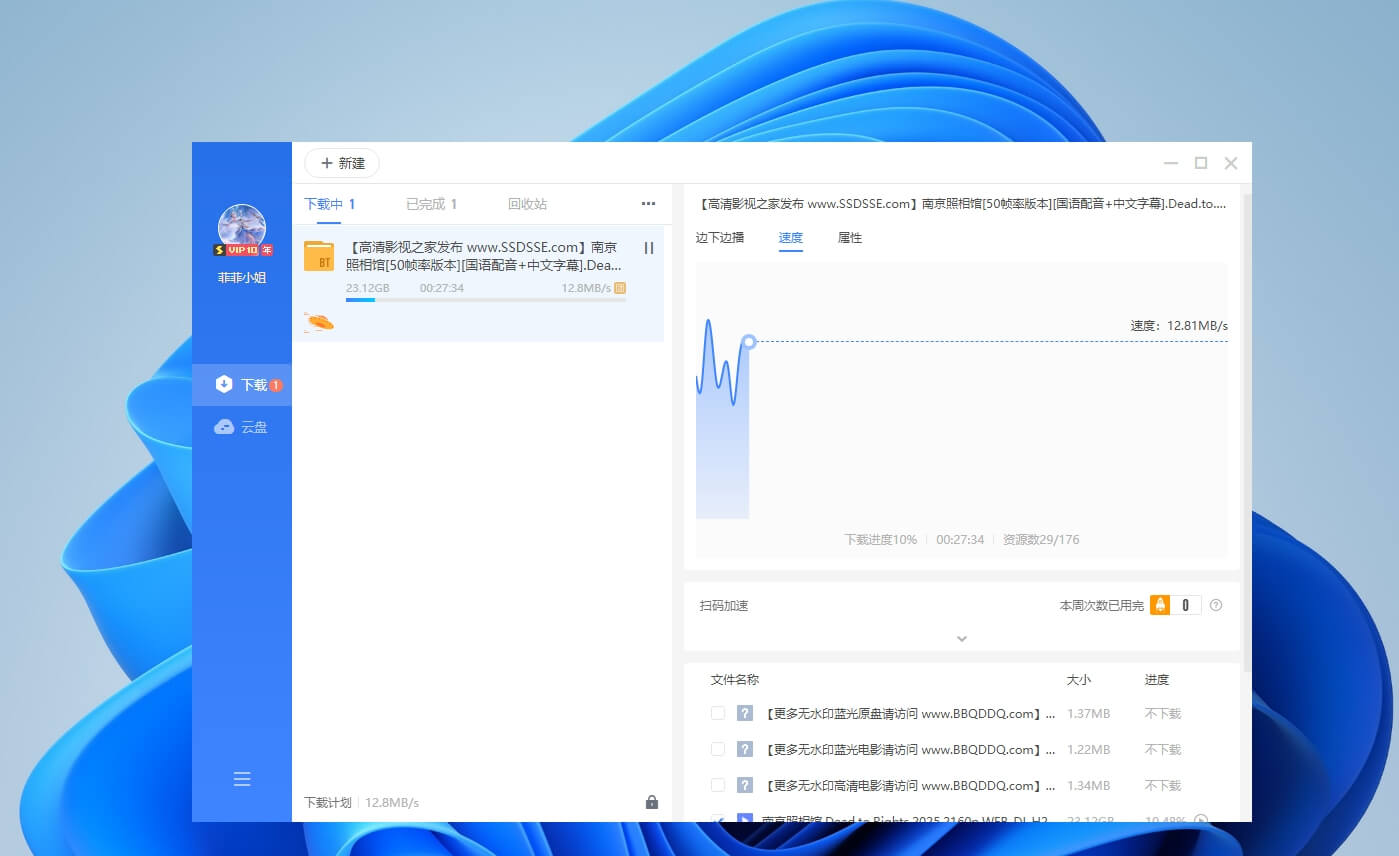The height and width of the screenshot is (856, 1399).
Task: Switch to the 已完成 tab
Action: pos(425,203)
